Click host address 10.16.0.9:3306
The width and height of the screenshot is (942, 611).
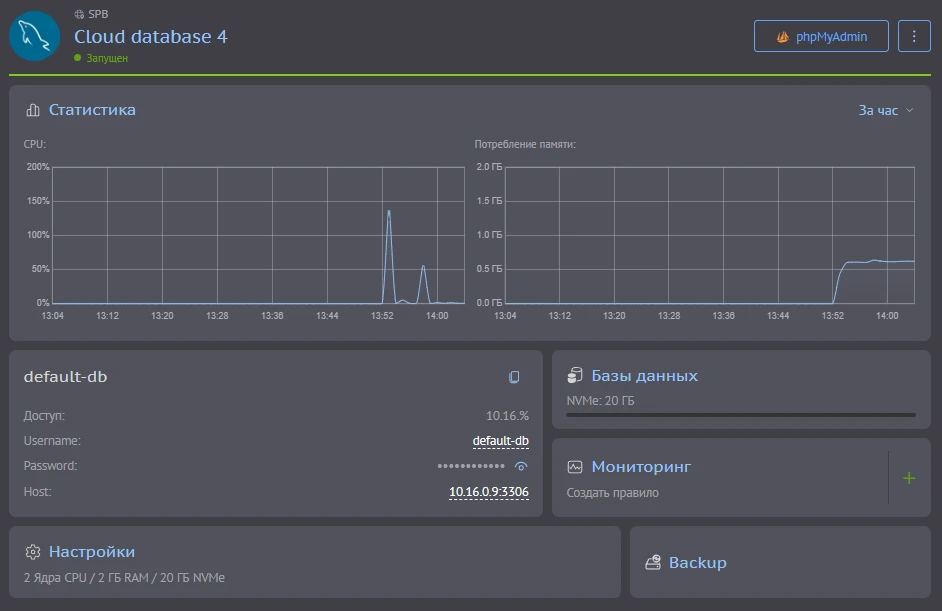[488, 492]
